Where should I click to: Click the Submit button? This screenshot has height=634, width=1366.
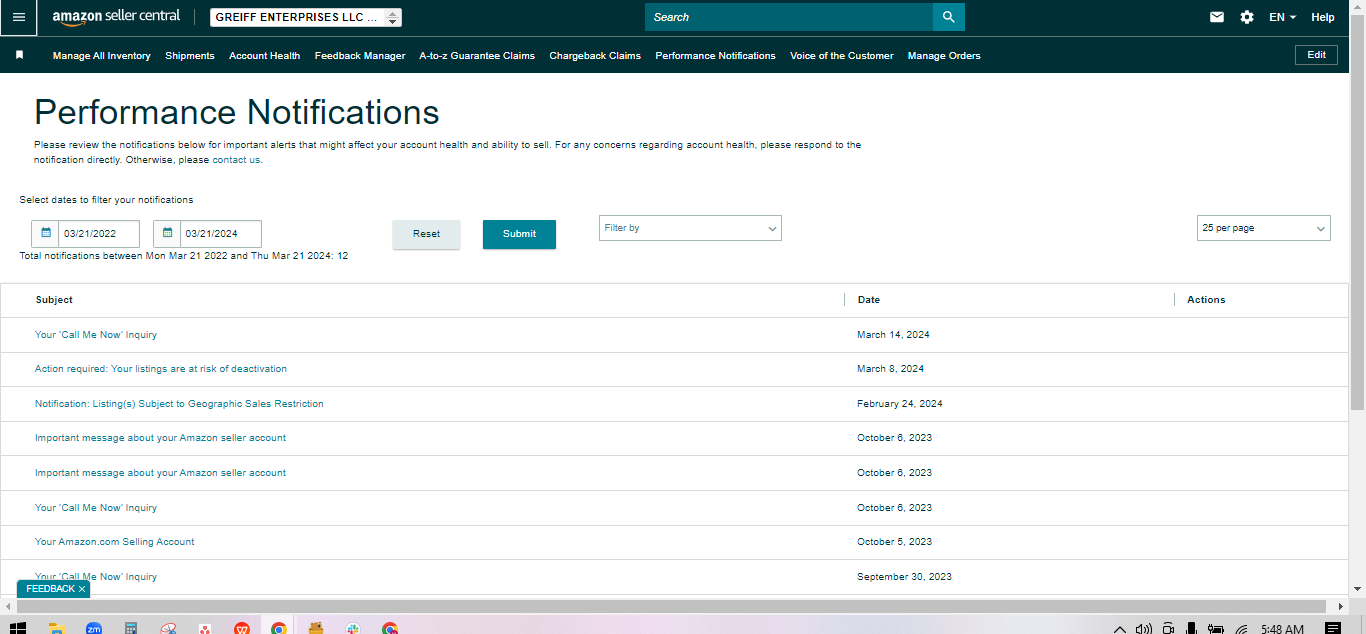(519, 234)
